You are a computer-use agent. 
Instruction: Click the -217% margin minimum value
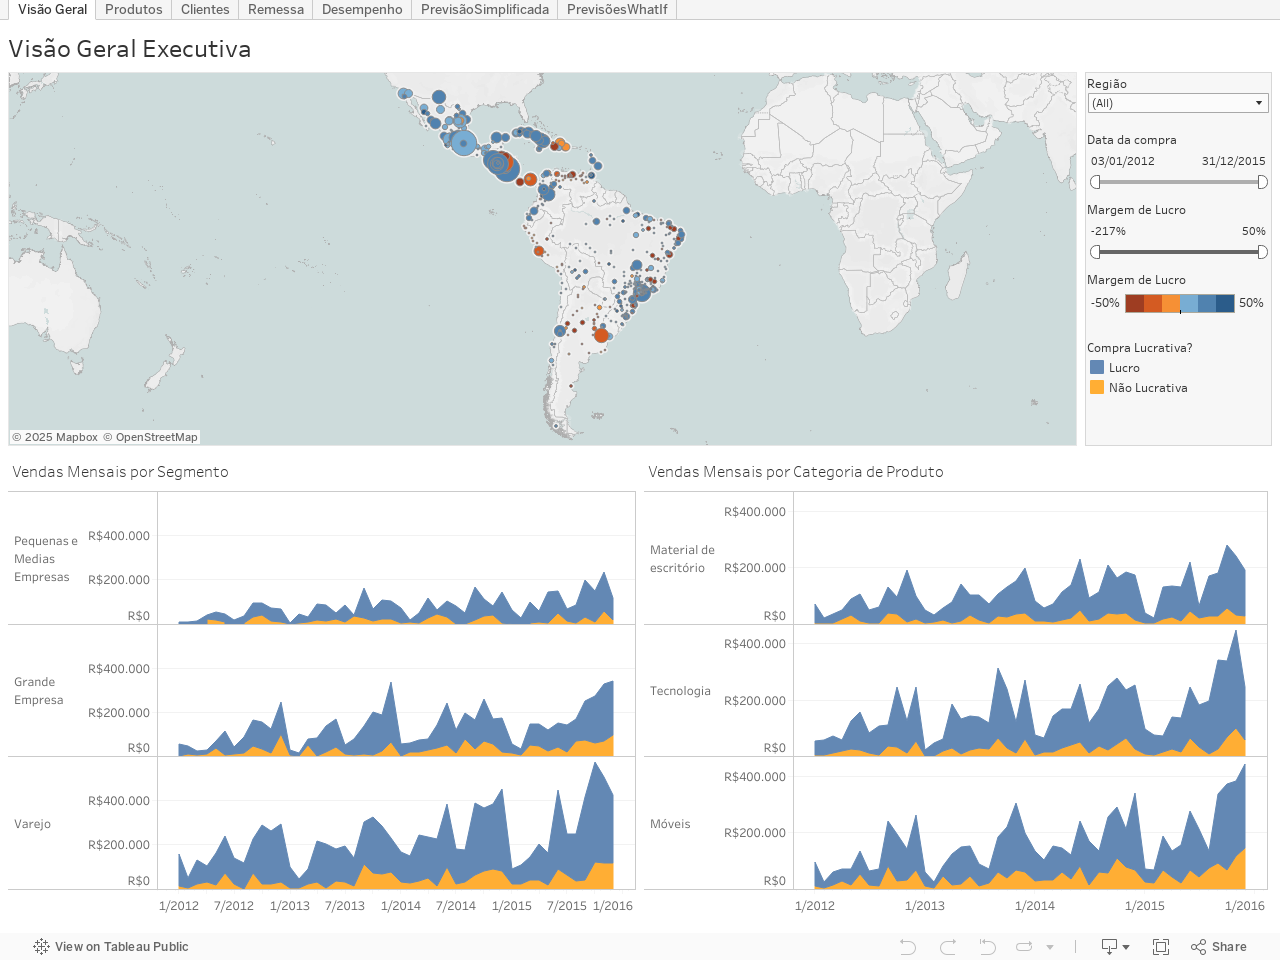click(x=1108, y=231)
